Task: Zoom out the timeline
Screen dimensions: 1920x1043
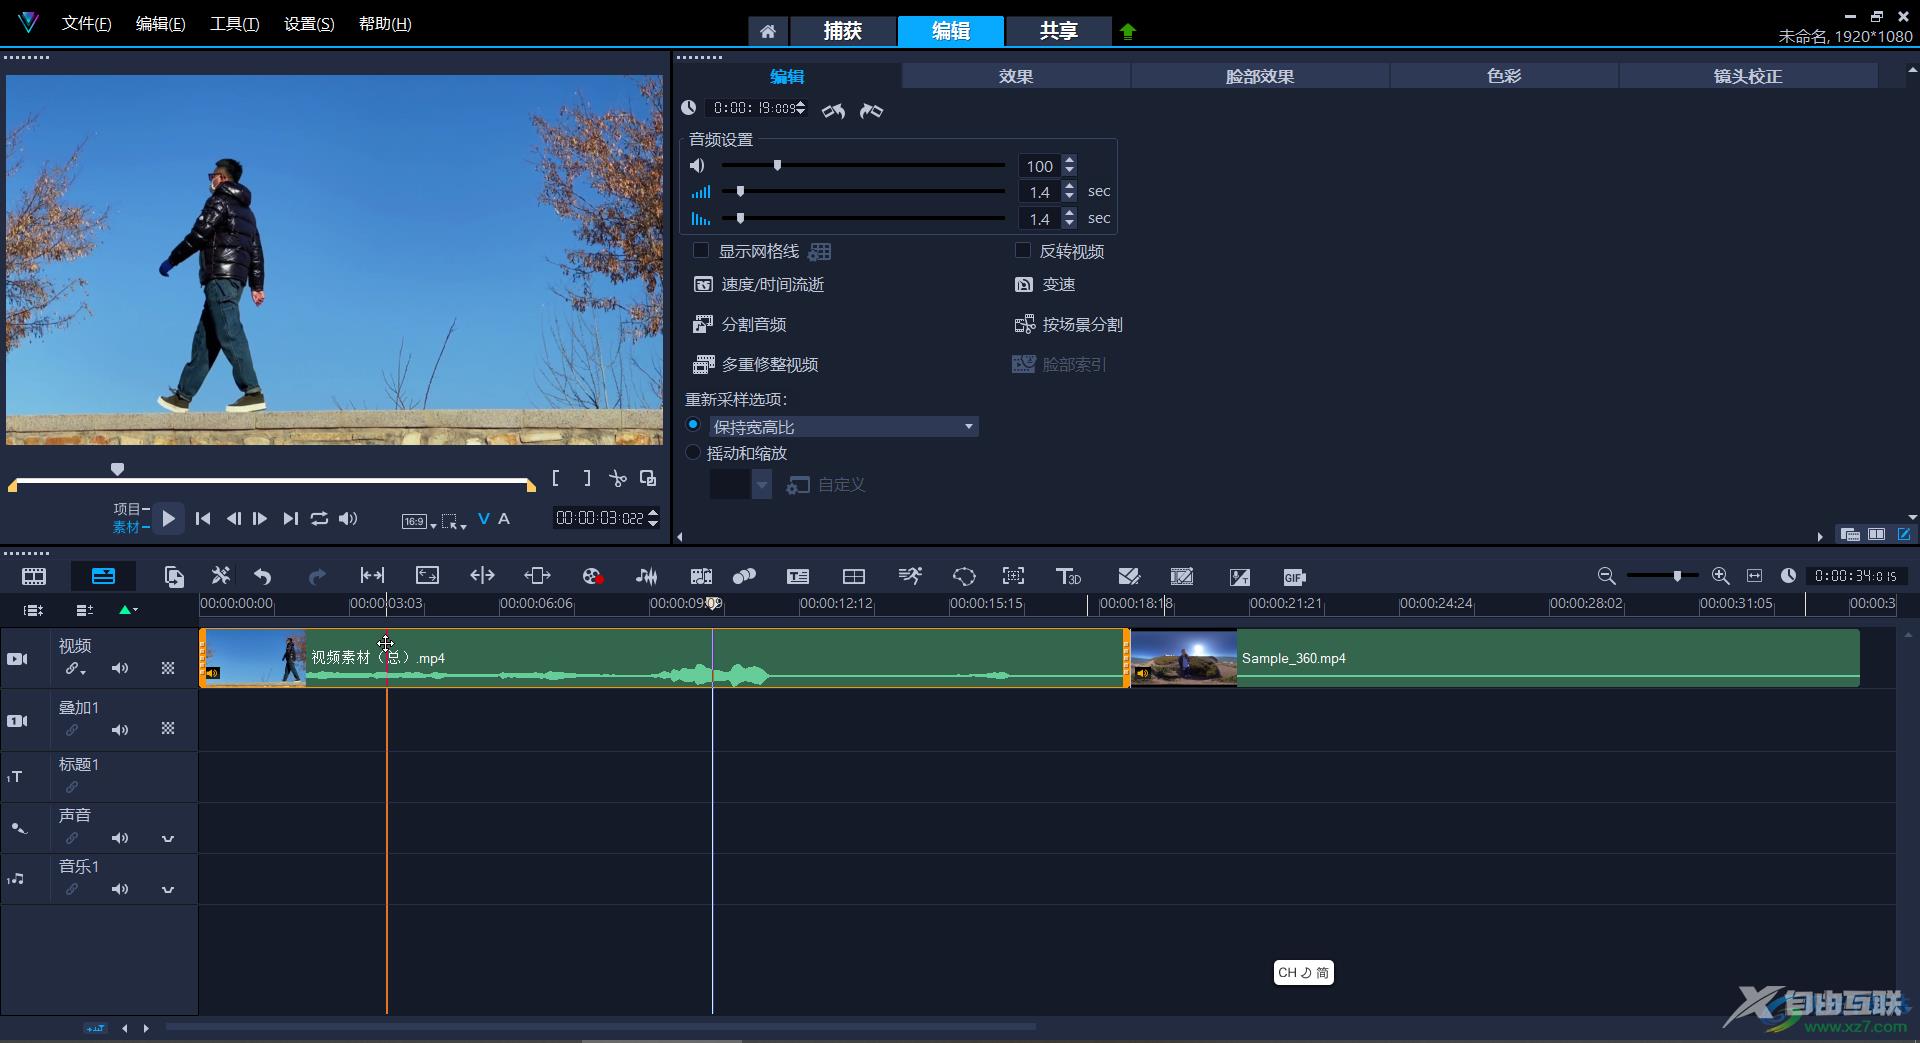Action: [1606, 575]
